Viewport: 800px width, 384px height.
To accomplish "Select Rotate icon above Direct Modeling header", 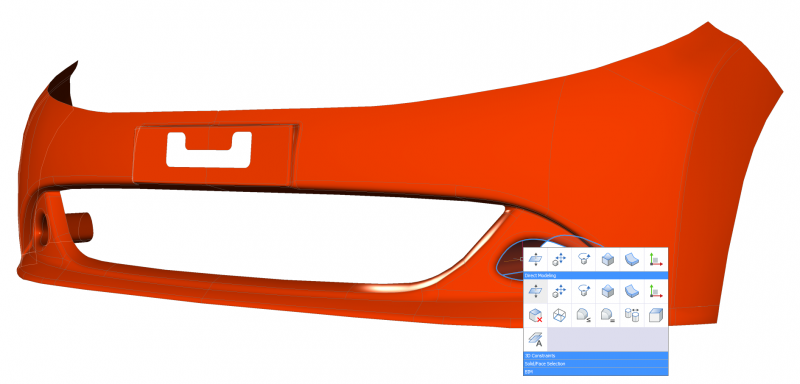I will pos(584,260).
